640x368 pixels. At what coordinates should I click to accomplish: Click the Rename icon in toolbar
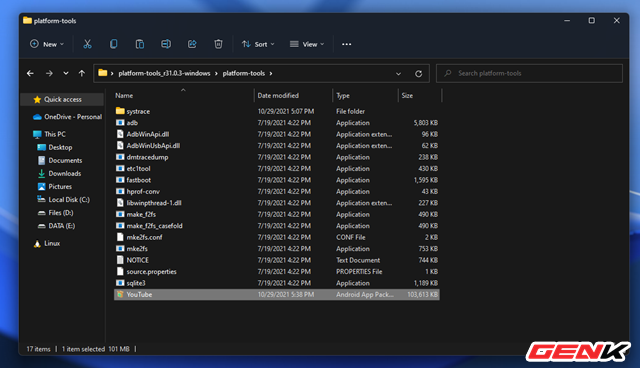pos(166,44)
